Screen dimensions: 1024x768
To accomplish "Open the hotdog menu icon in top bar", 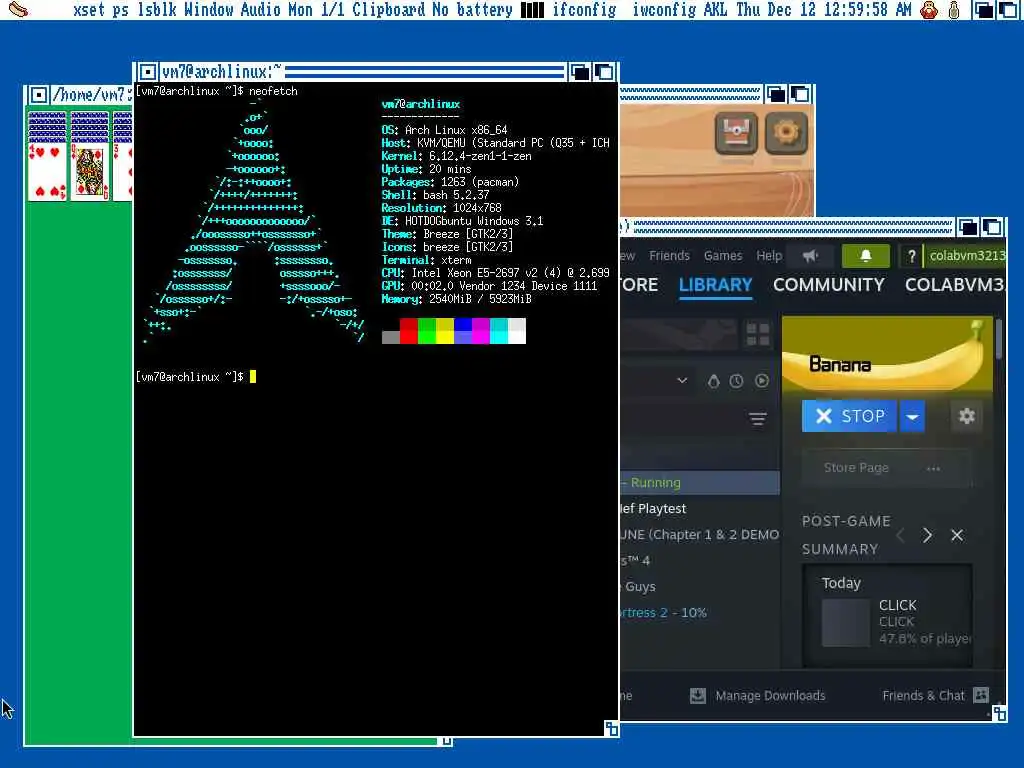I will point(19,10).
